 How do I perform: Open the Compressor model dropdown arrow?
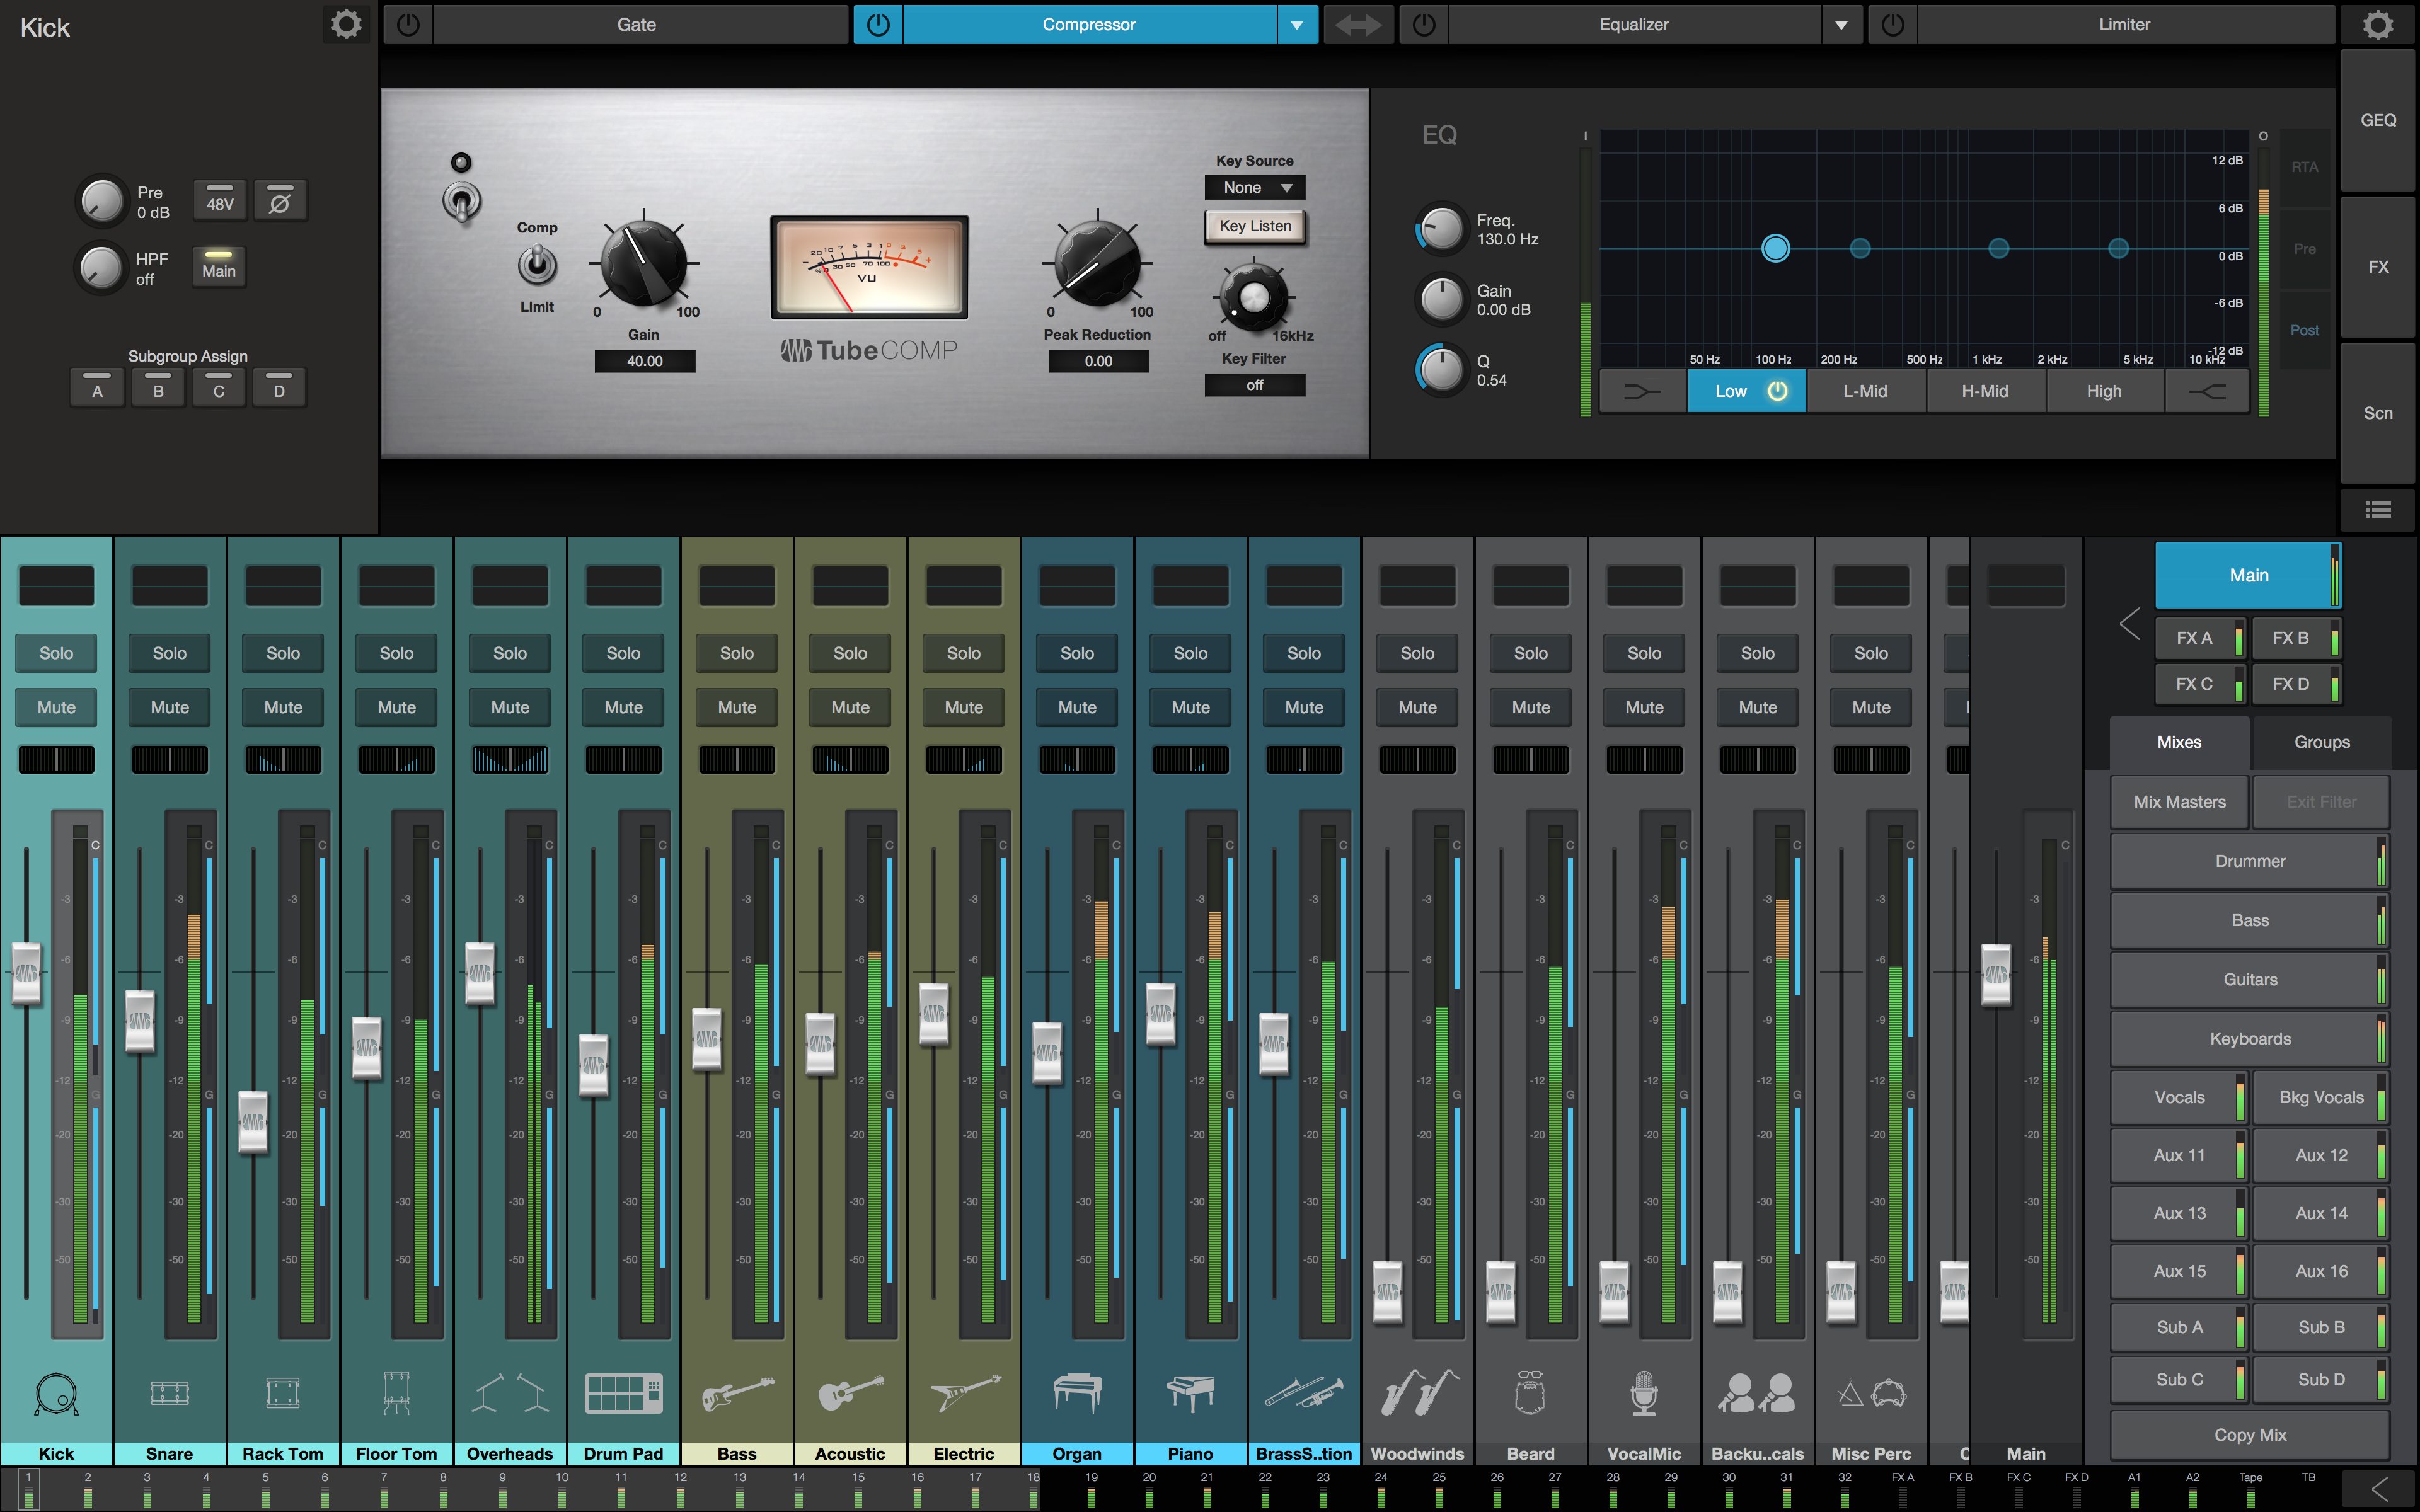click(x=1297, y=25)
